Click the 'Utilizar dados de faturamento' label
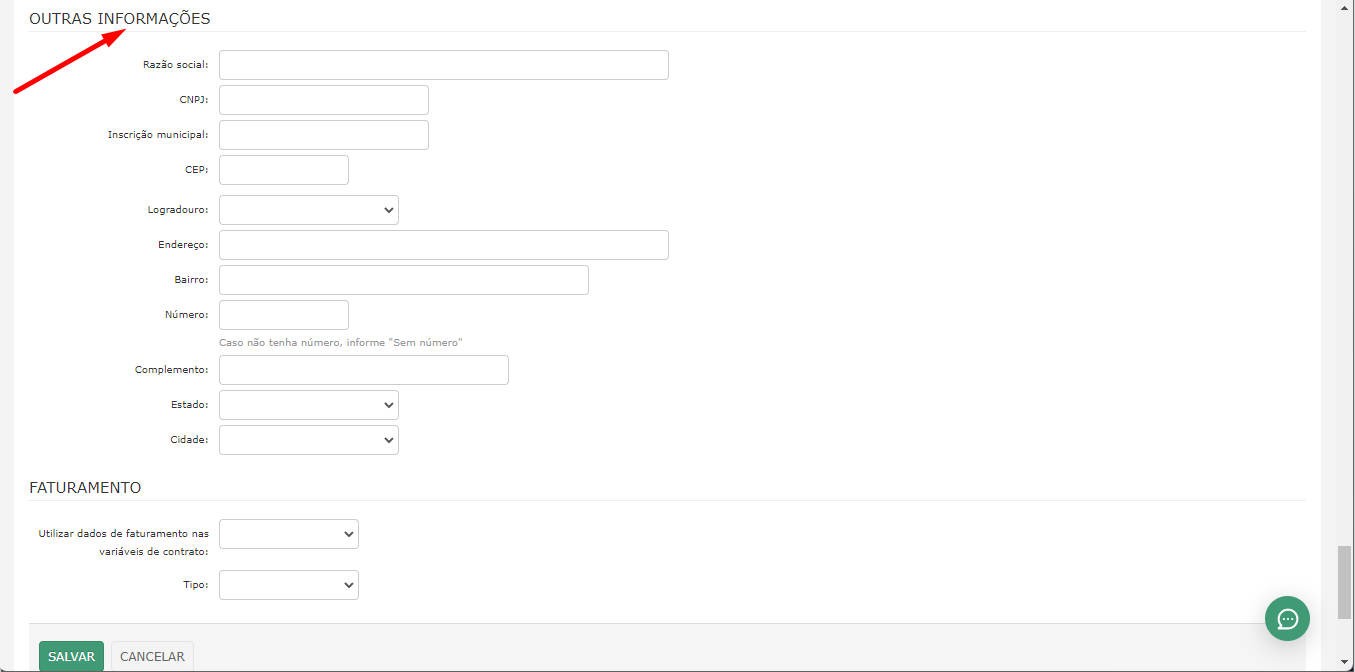 click(x=123, y=542)
